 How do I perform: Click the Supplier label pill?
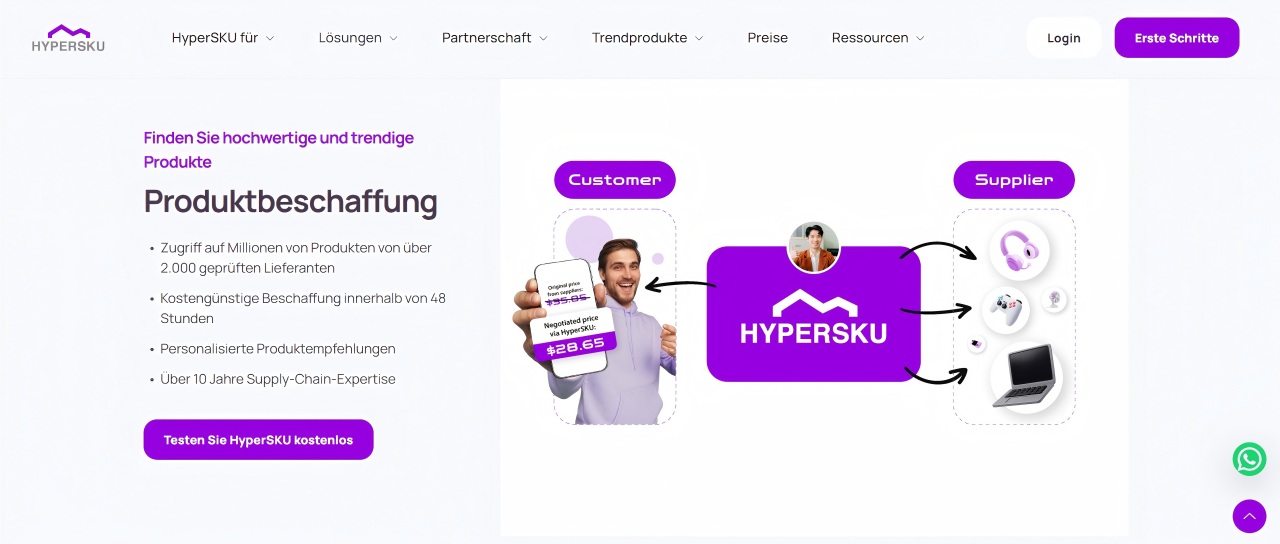pos(1014,180)
